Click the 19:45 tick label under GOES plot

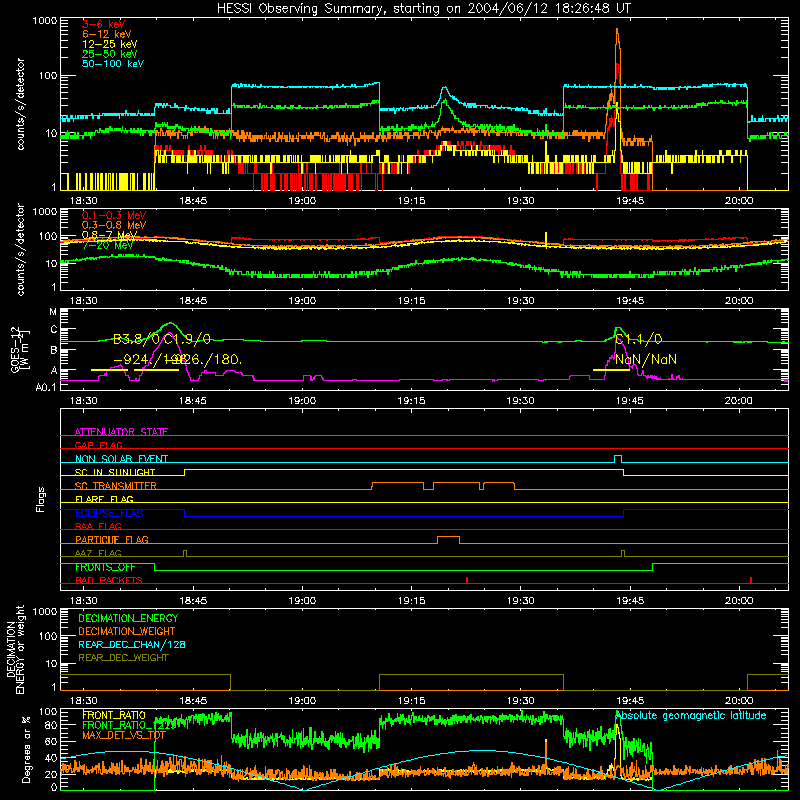630,401
